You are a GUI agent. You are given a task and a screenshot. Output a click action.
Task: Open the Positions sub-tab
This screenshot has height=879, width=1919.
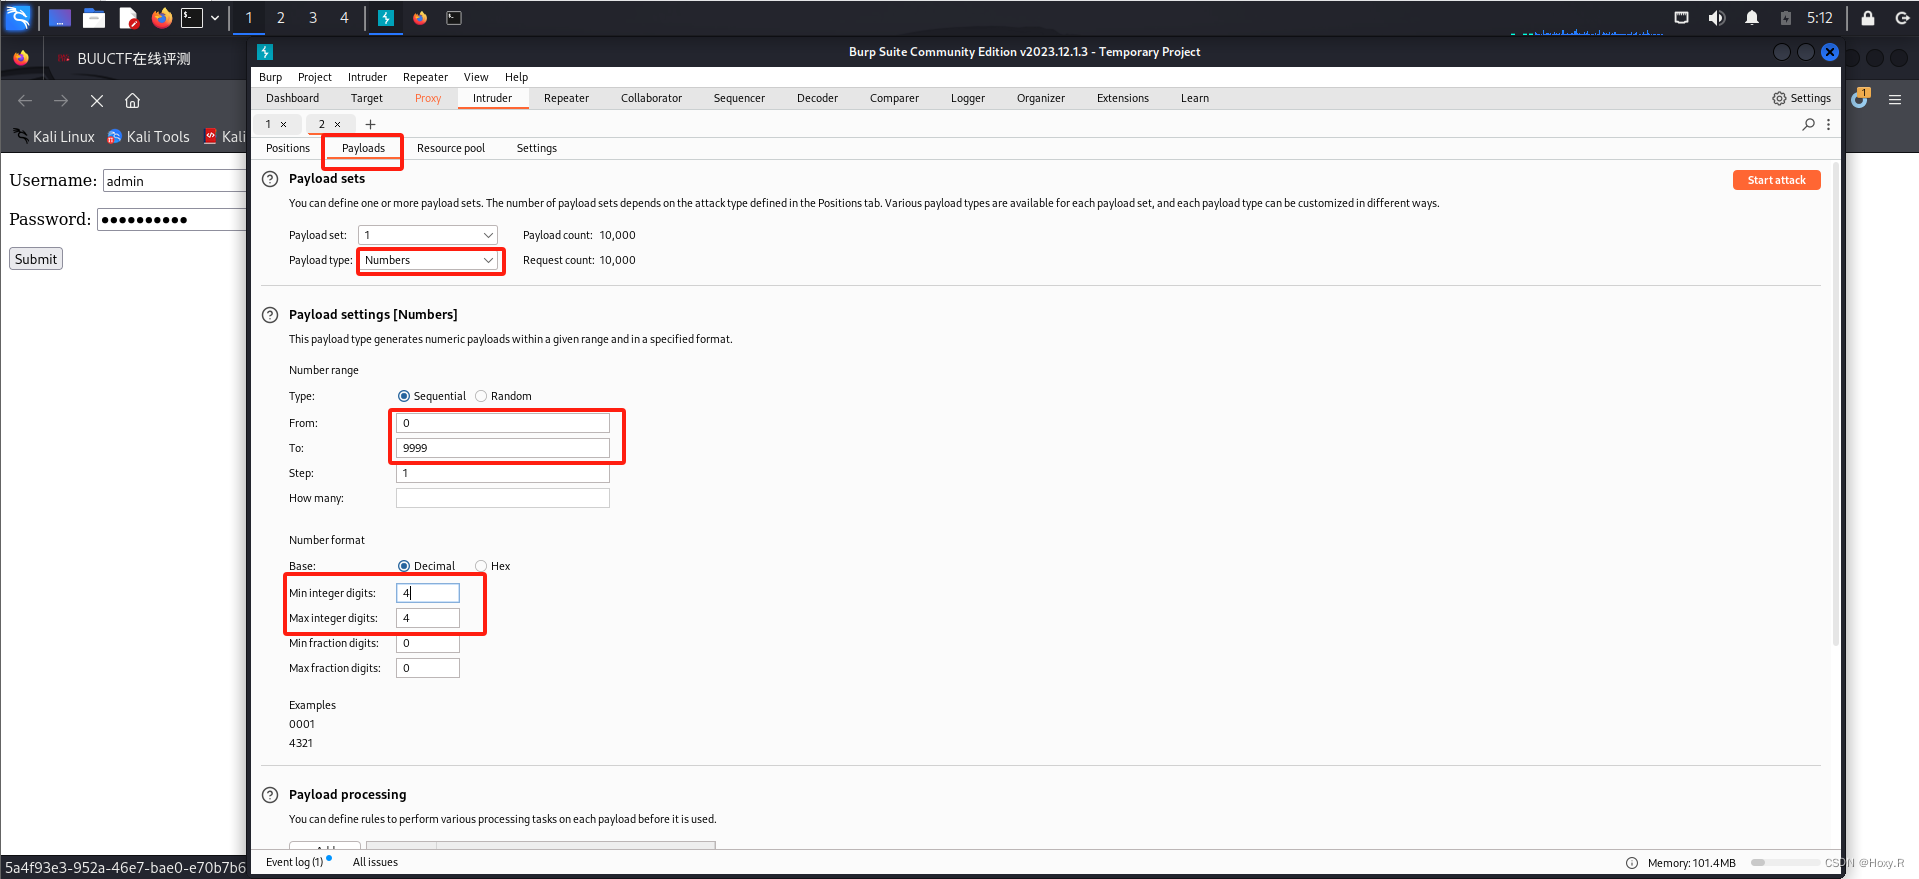coord(288,148)
